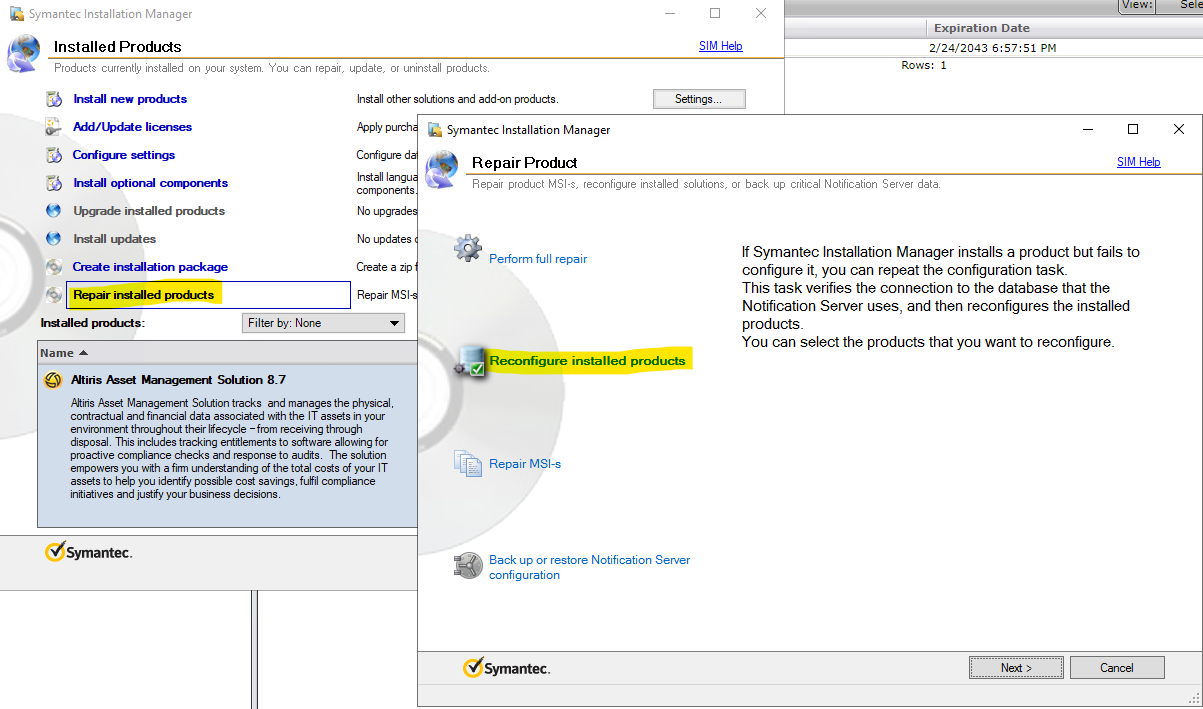This screenshot has width=1203, height=709.
Task: Select Install updates option
Action: (114, 239)
